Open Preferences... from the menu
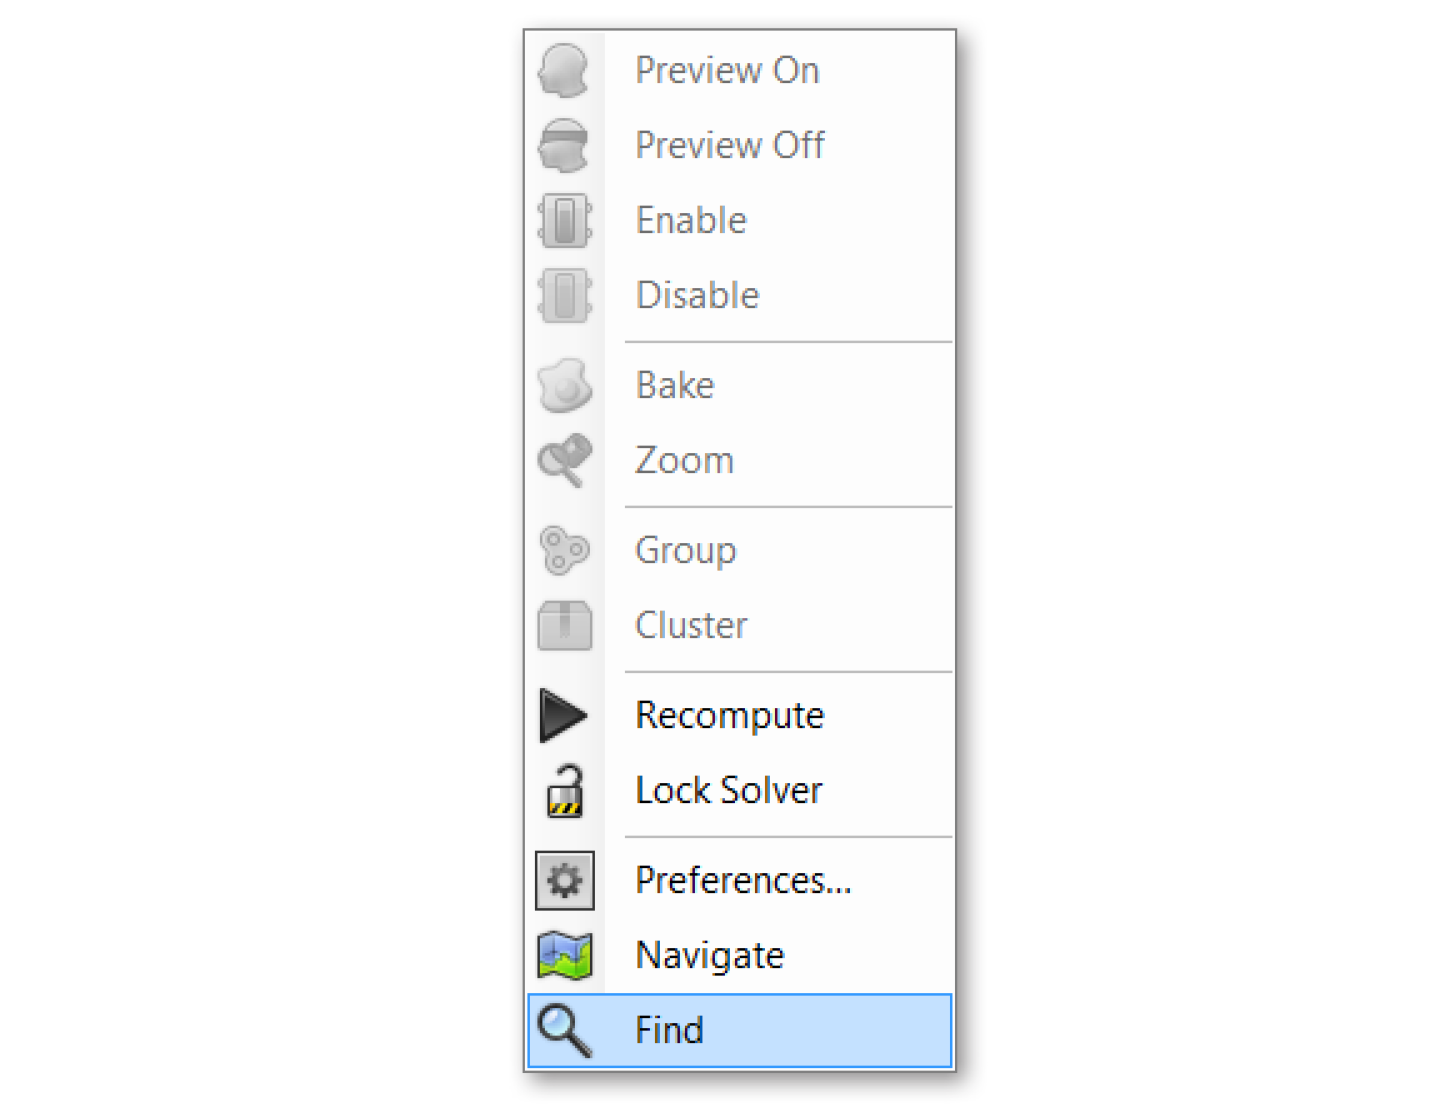 coord(743,880)
